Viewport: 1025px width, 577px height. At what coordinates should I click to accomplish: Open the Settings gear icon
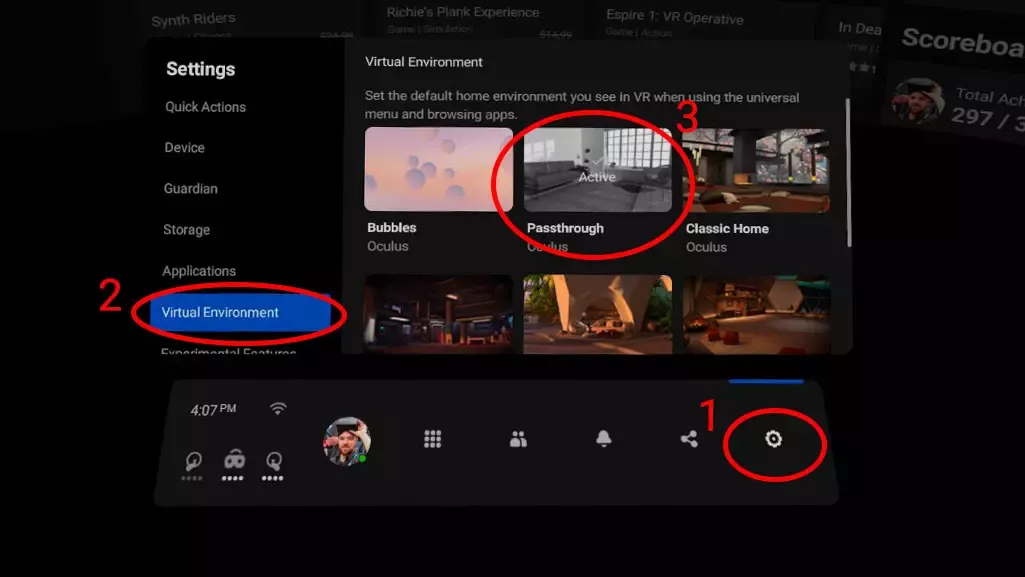click(773, 439)
